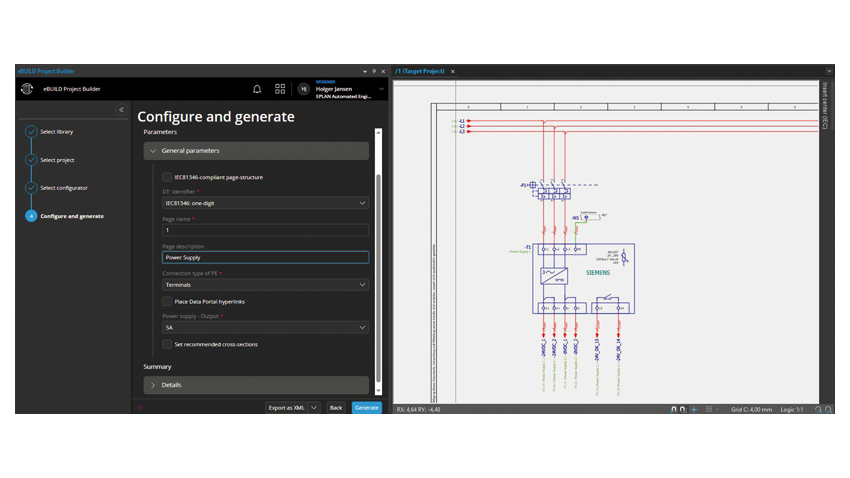Open the user account menu chevron
The image size is (850, 478).
pos(381,89)
